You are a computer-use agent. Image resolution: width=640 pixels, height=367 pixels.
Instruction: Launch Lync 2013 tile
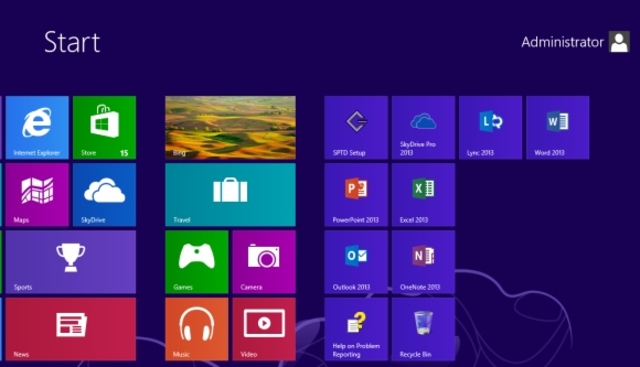(490, 127)
